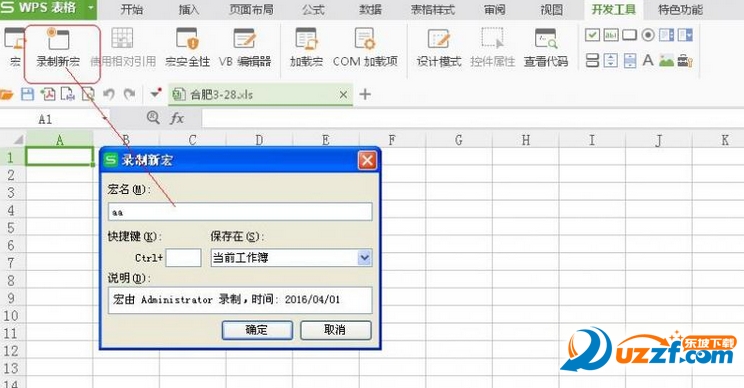
Task: Click the formula bar input area
Action: pyautogui.click(x=473, y=119)
